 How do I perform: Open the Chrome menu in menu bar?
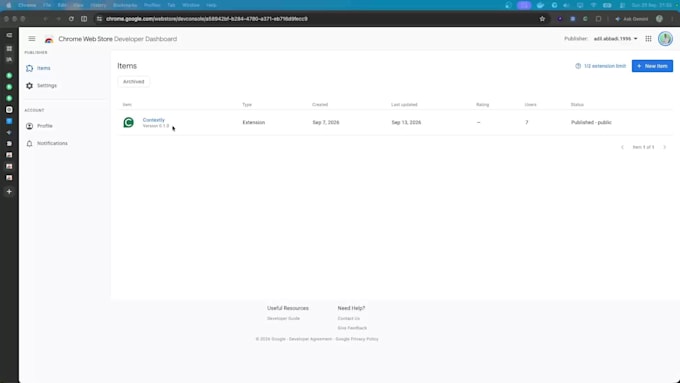[27, 5]
